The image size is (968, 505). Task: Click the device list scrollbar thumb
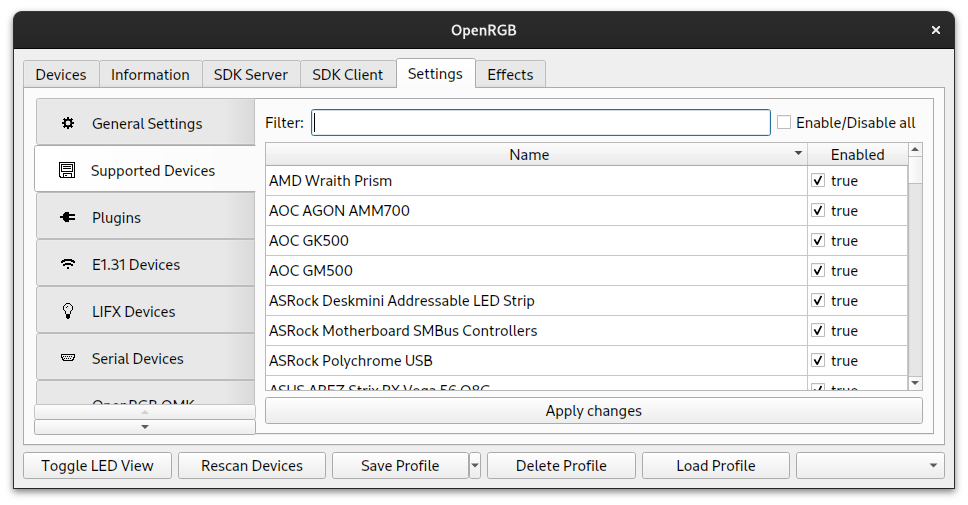click(x=916, y=170)
